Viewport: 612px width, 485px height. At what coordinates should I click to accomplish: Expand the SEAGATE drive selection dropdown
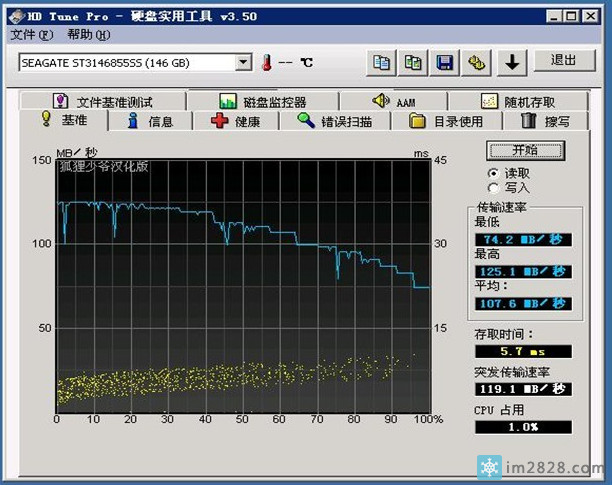tap(243, 62)
